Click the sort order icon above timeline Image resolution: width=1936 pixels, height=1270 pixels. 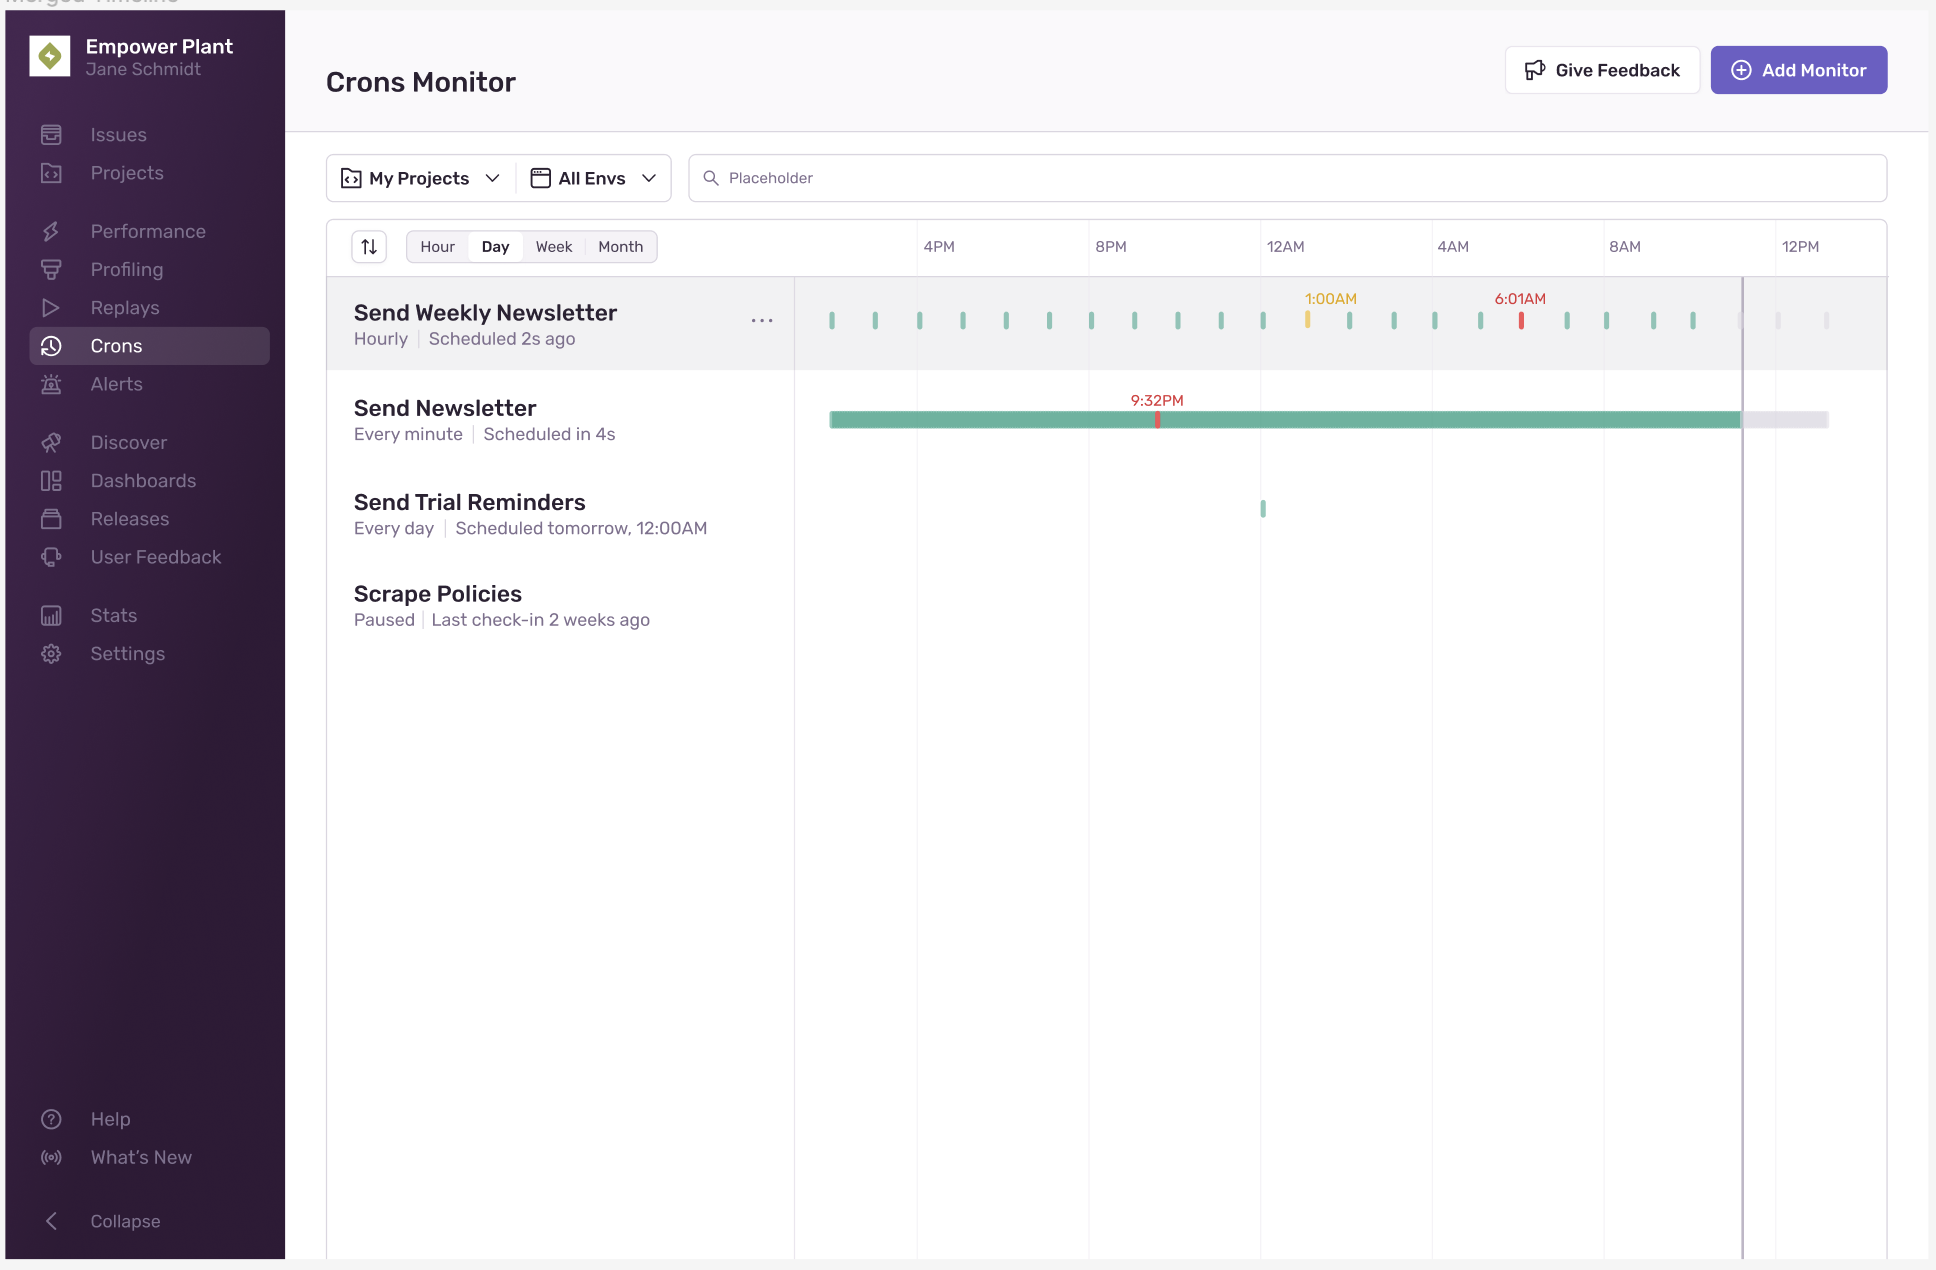pos(368,246)
